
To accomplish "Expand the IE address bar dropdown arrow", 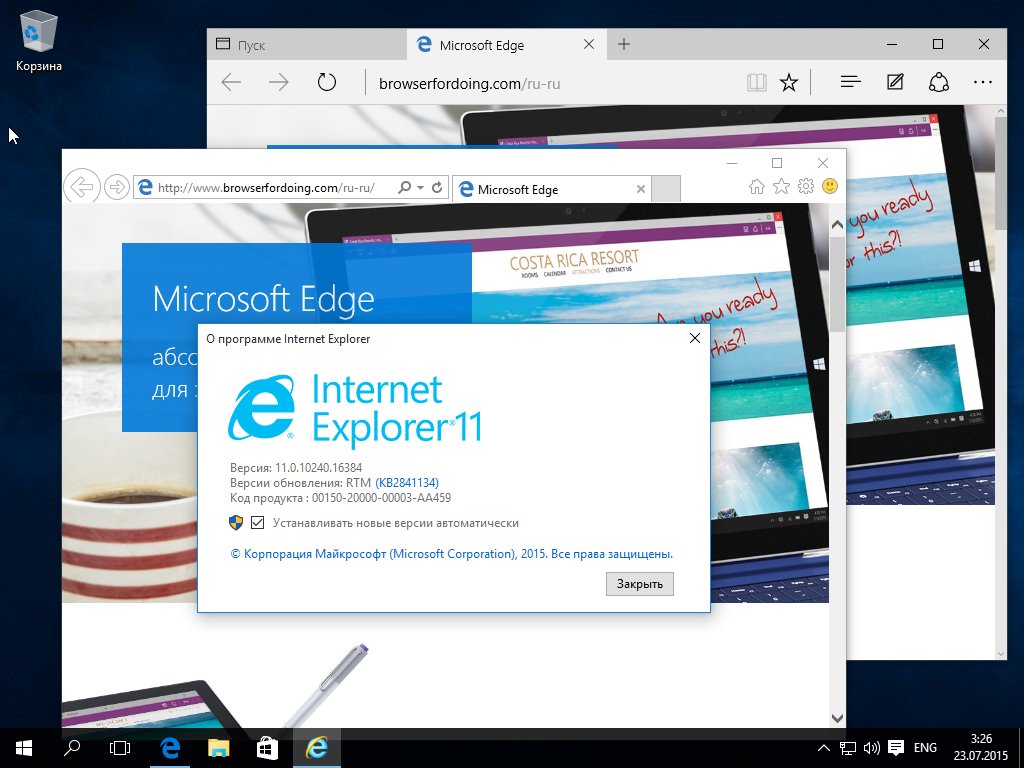I will pos(421,188).
